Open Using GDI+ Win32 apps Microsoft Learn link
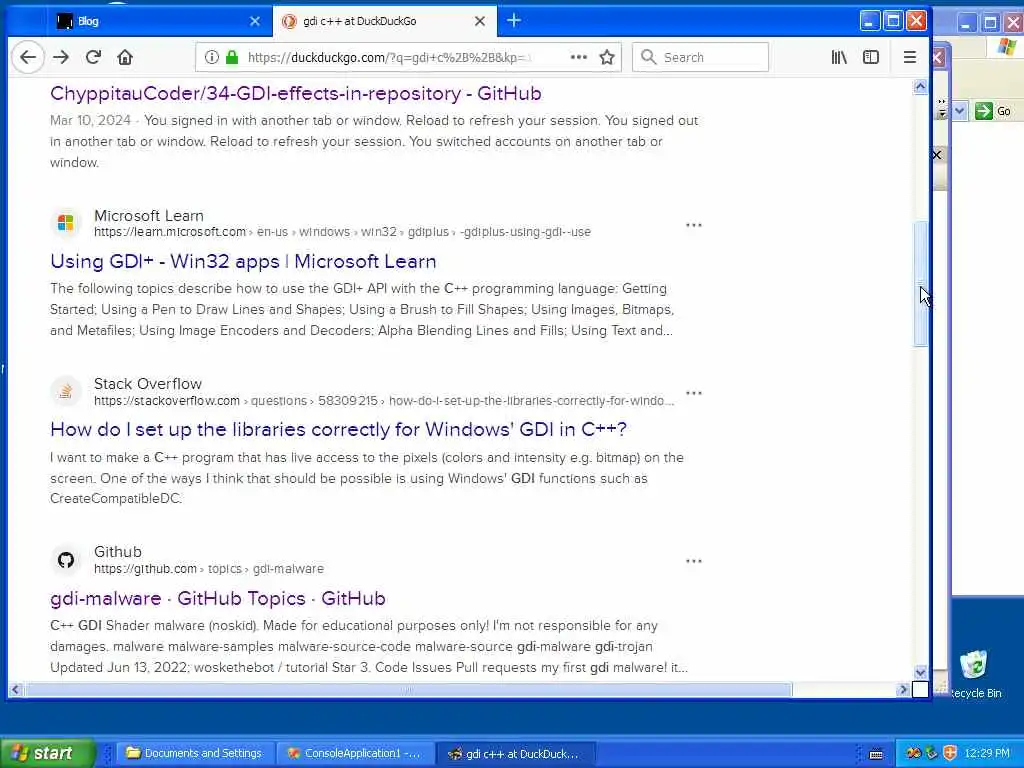Screen dimensions: 1024x768 pyautogui.click(x=244, y=261)
